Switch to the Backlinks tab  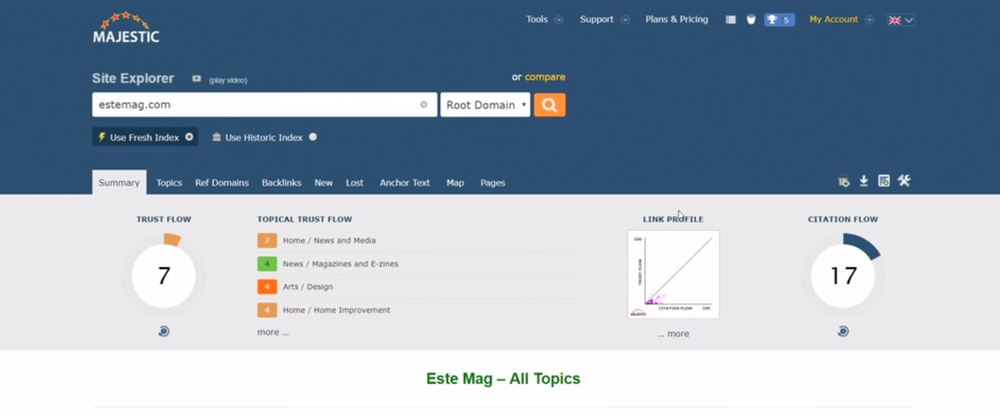point(281,183)
